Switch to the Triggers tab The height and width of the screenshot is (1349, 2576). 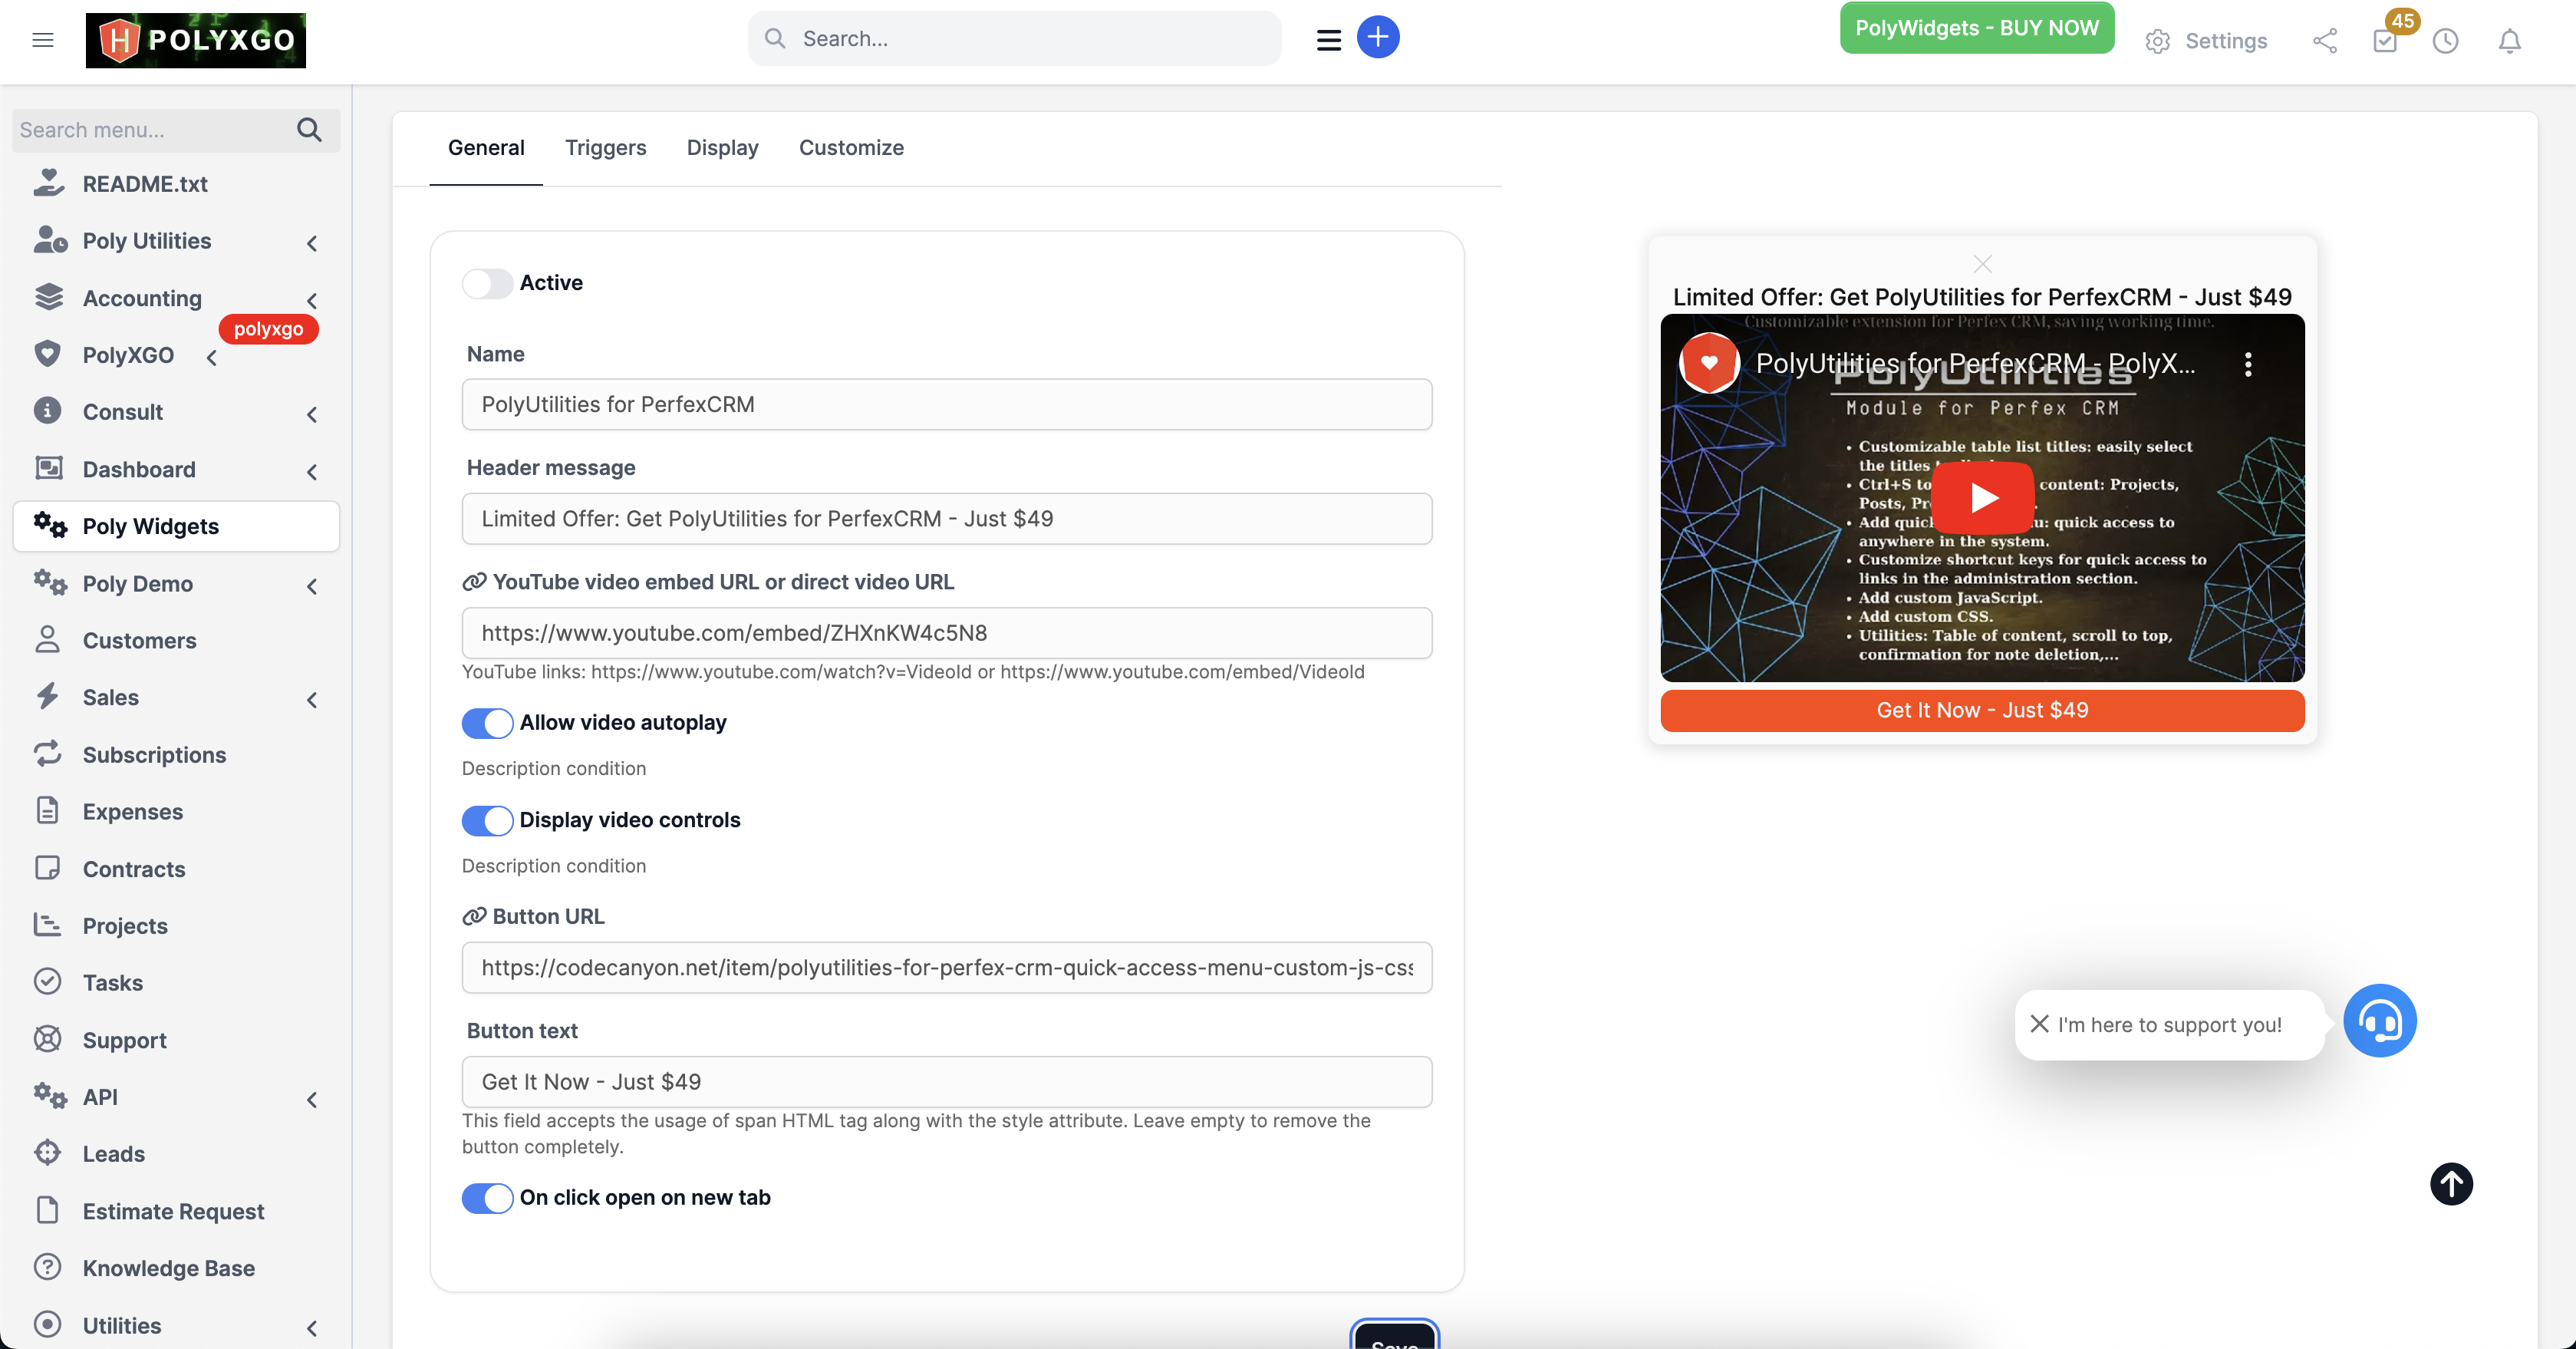click(x=605, y=148)
